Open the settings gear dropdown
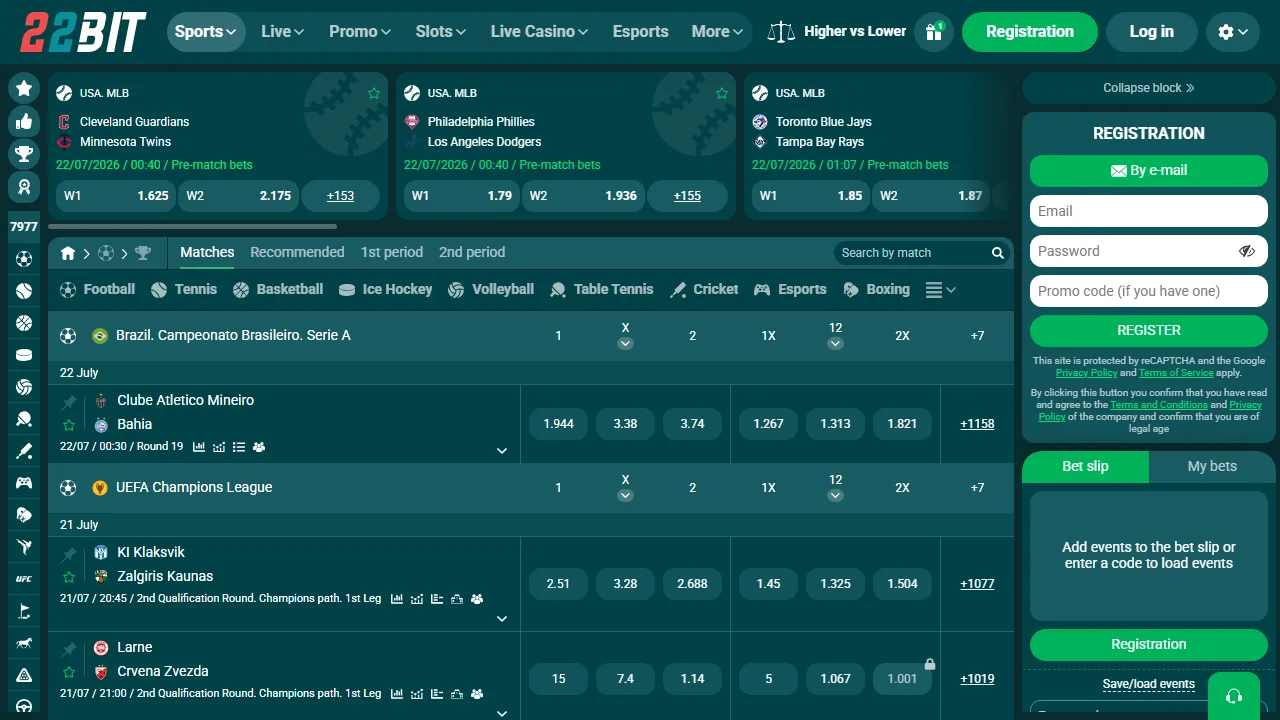The width and height of the screenshot is (1280, 720). [x=1233, y=32]
